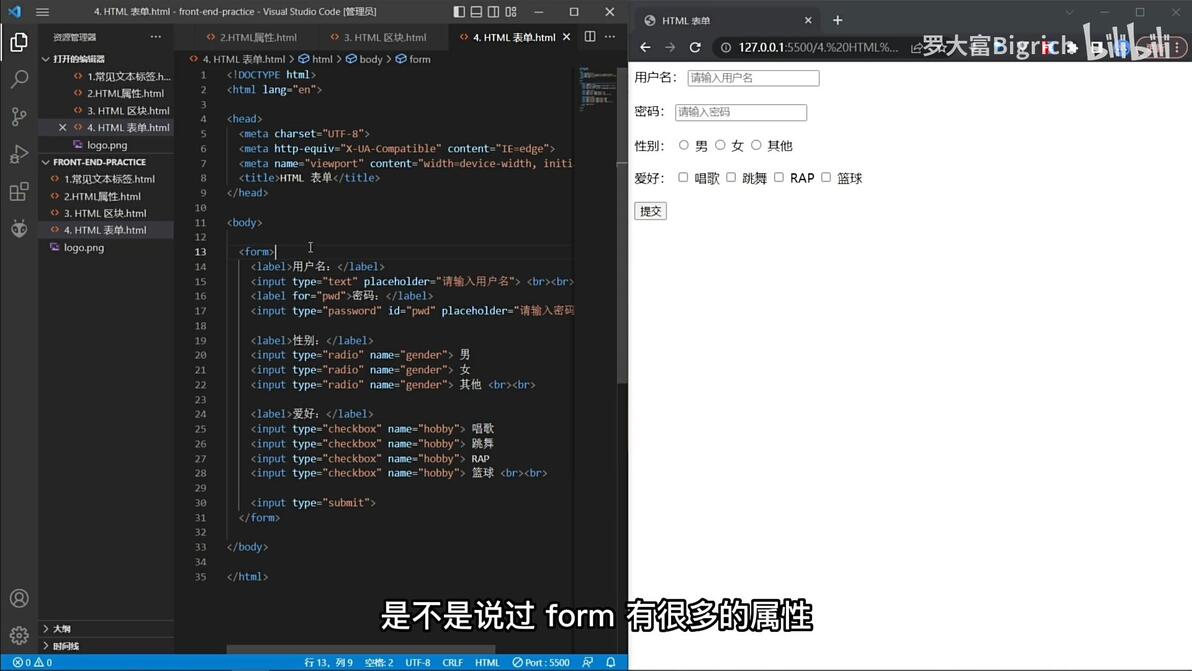Select the 其他 radio button
The image size is (1192, 671).
(756, 145)
